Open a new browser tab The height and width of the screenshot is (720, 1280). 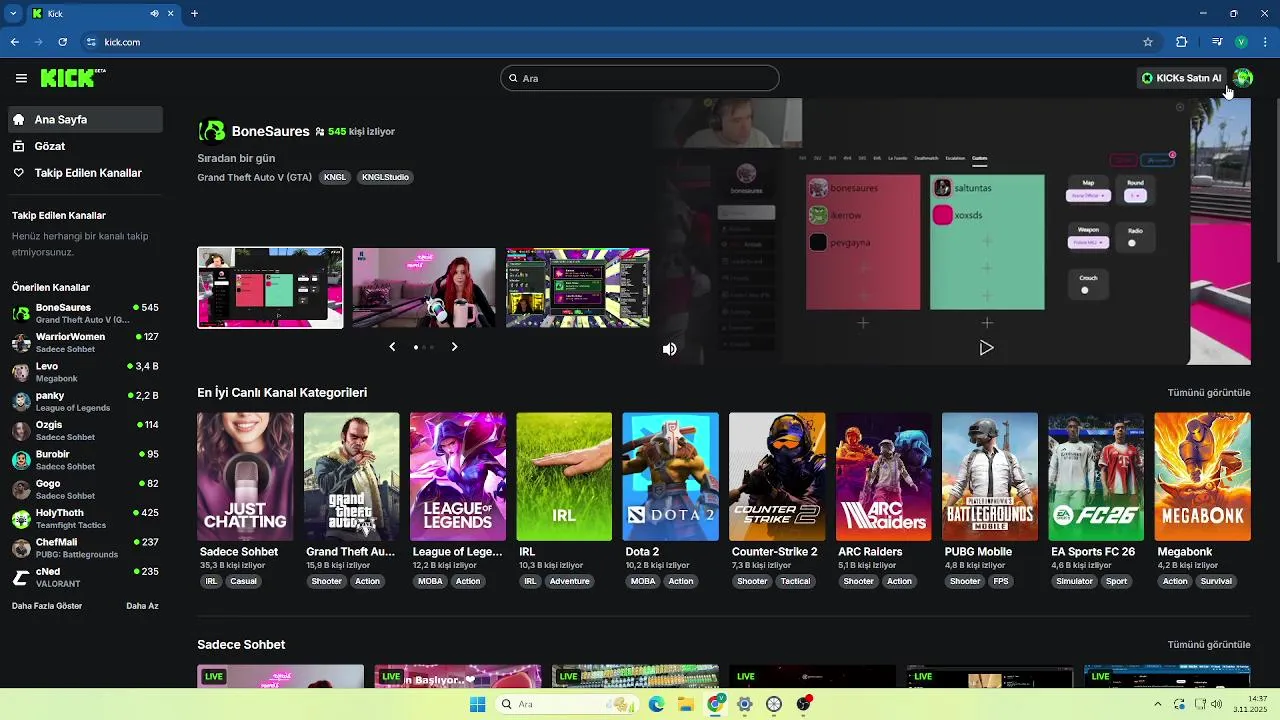pos(194,14)
